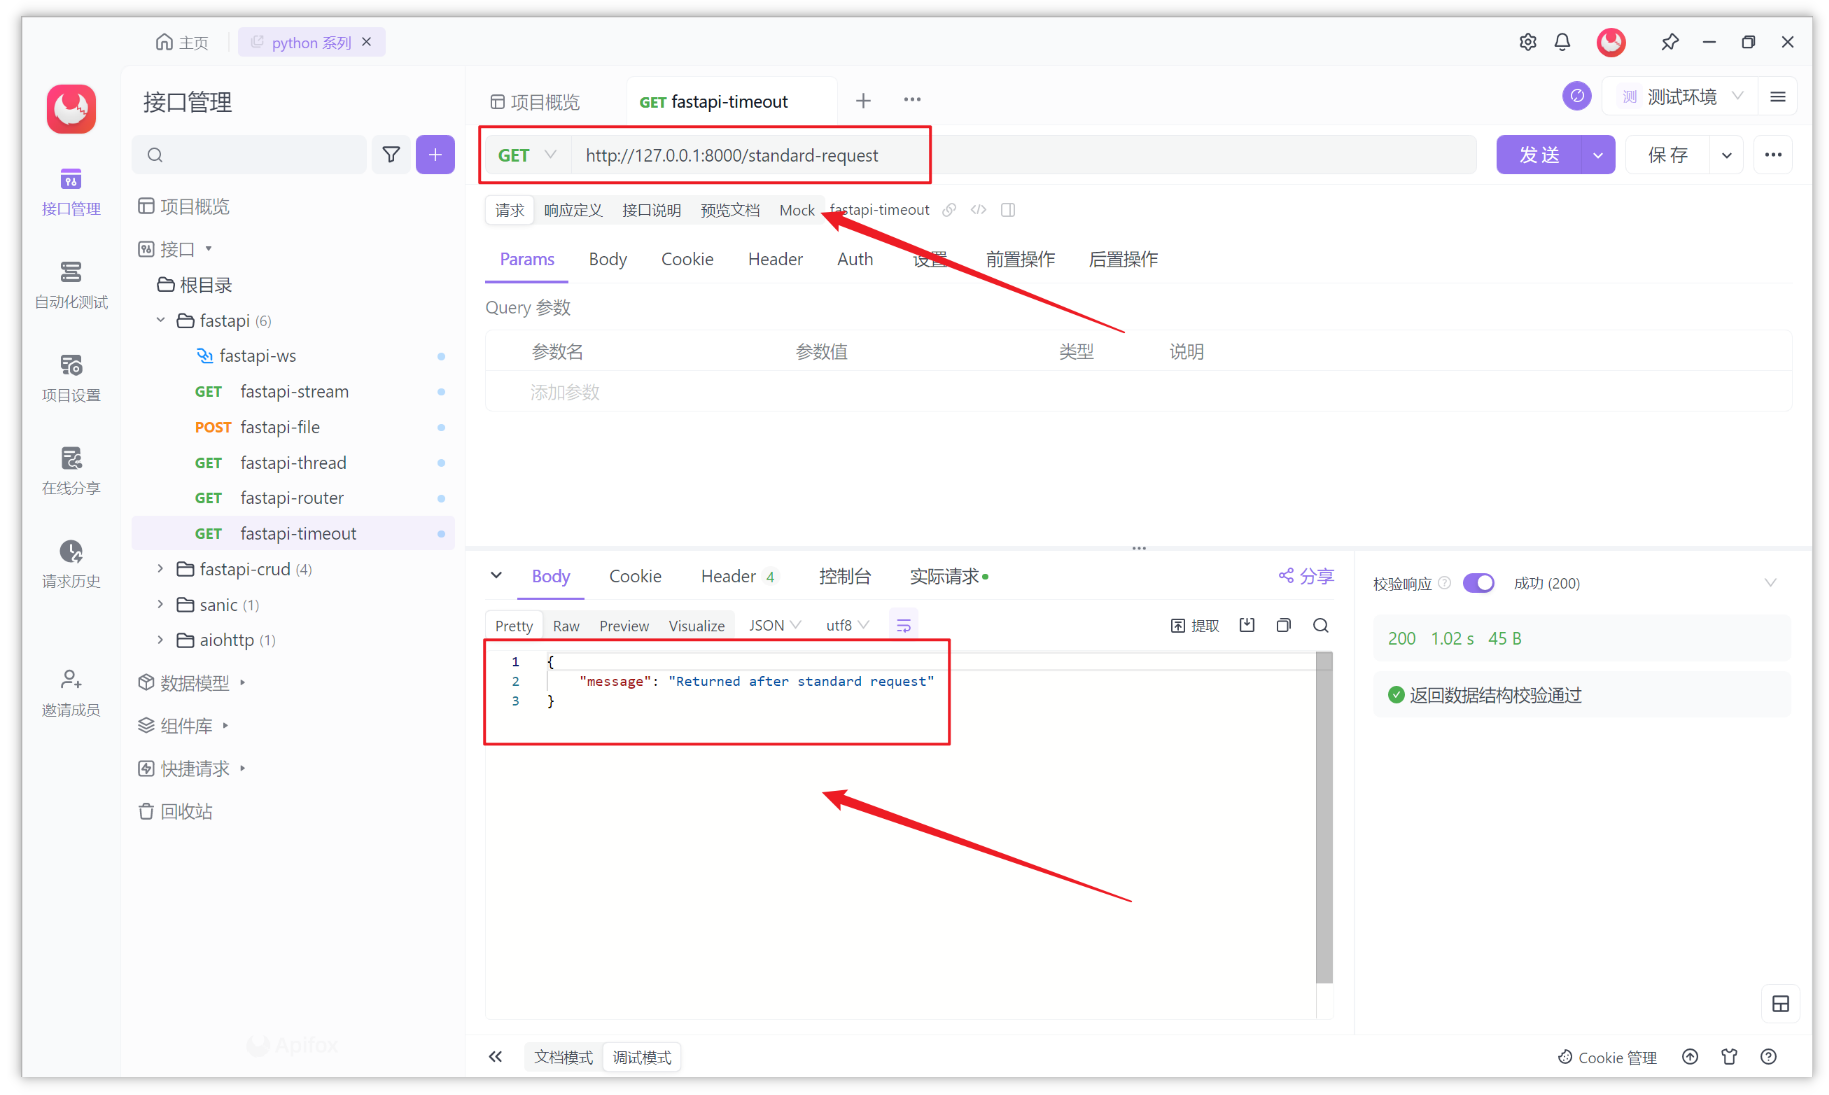Viewport: 1829px width, 1095px height.
Task: Click the 发送 send button
Action: 1540,154
